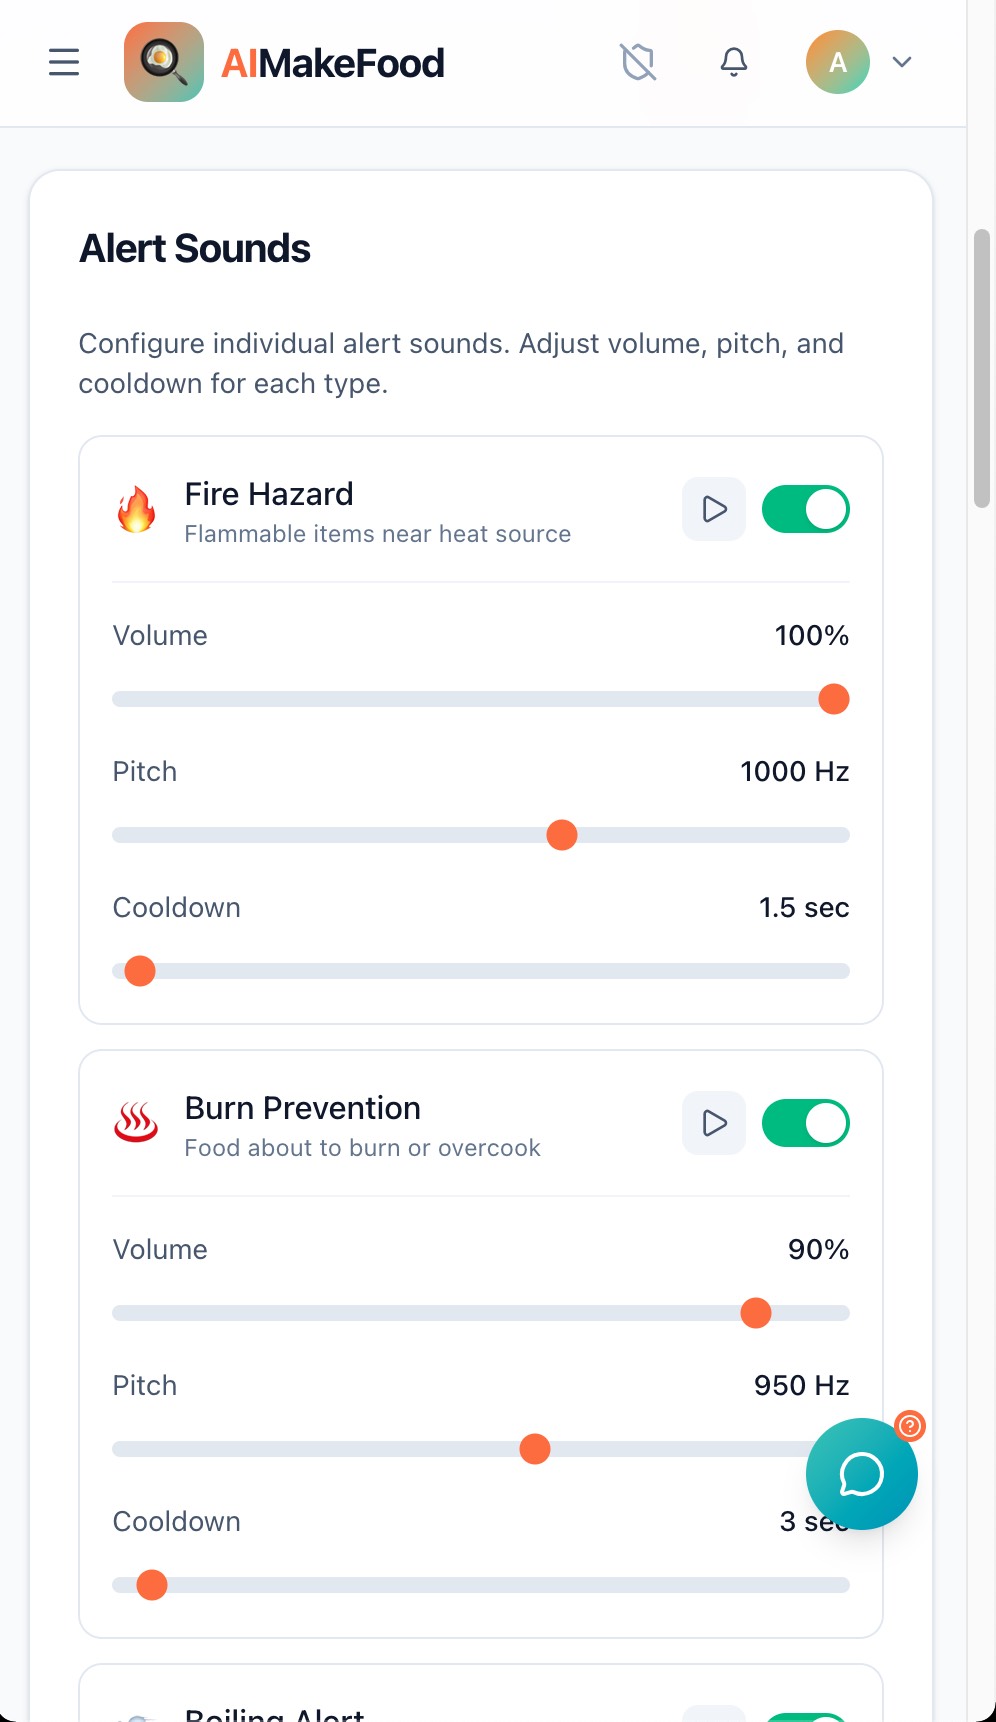Image resolution: width=996 pixels, height=1722 pixels.
Task: Click the AIMakeFood brand name
Action: coord(332,64)
